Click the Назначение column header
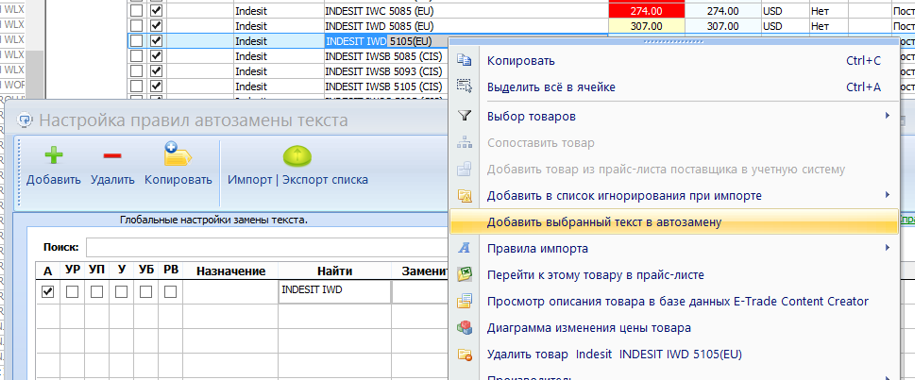The height and width of the screenshot is (380, 915). click(231, 271)
